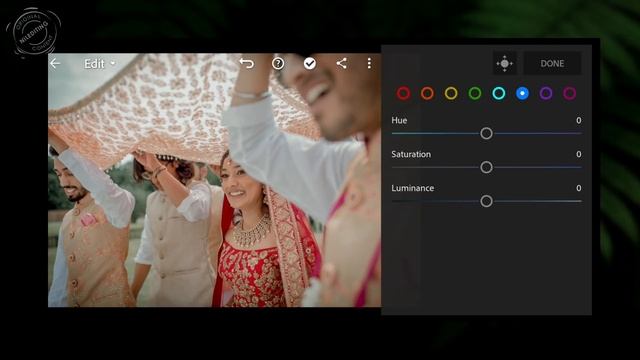Click the Saturation slider handle
Image resolution: width=640 pixels, height=360 pixels.
click(x=486, y=167)
